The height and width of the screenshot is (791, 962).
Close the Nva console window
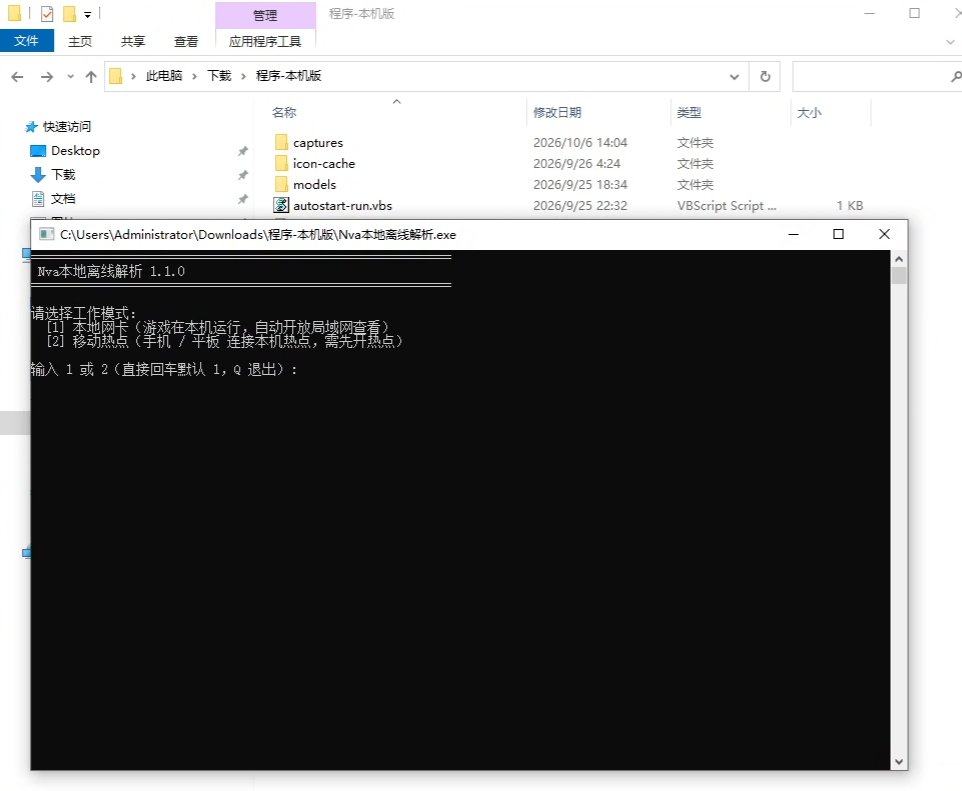click(884, 234)
